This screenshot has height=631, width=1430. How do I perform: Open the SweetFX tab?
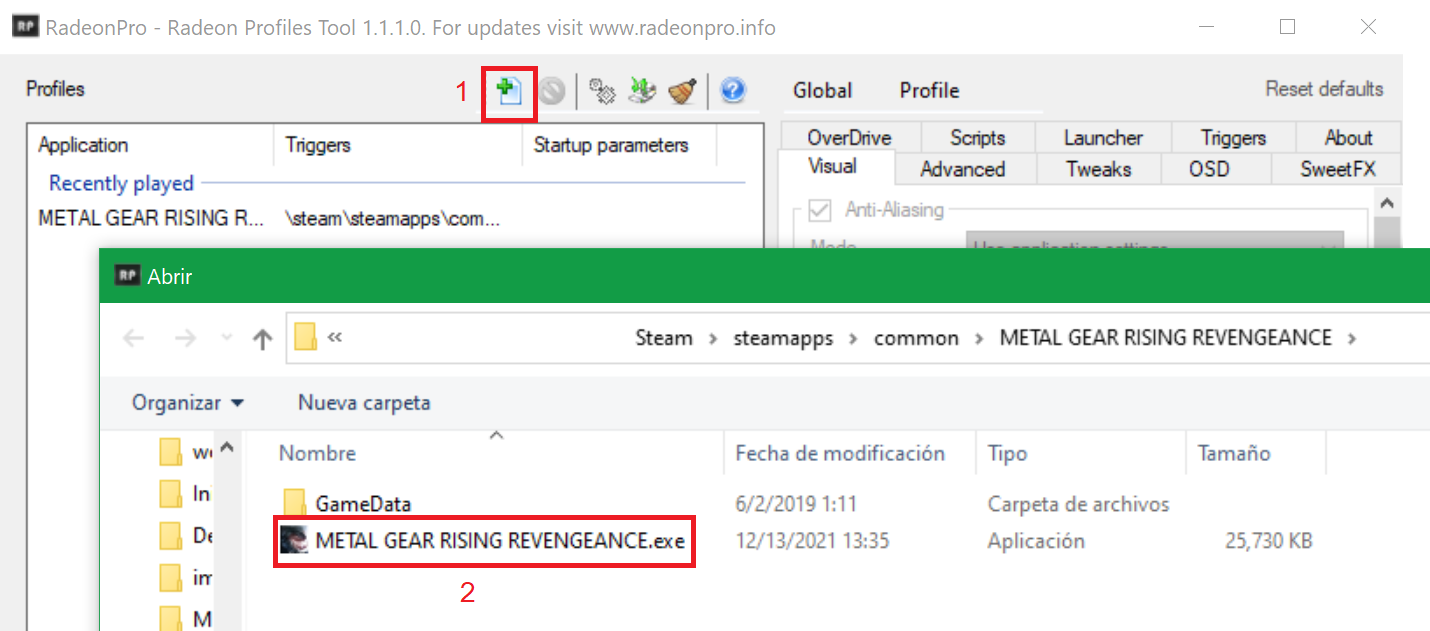pyautogui.click(x=1338, y=169)
